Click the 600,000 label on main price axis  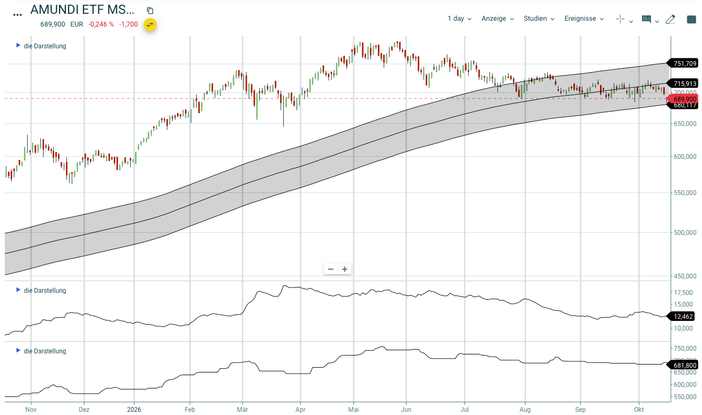685,156
